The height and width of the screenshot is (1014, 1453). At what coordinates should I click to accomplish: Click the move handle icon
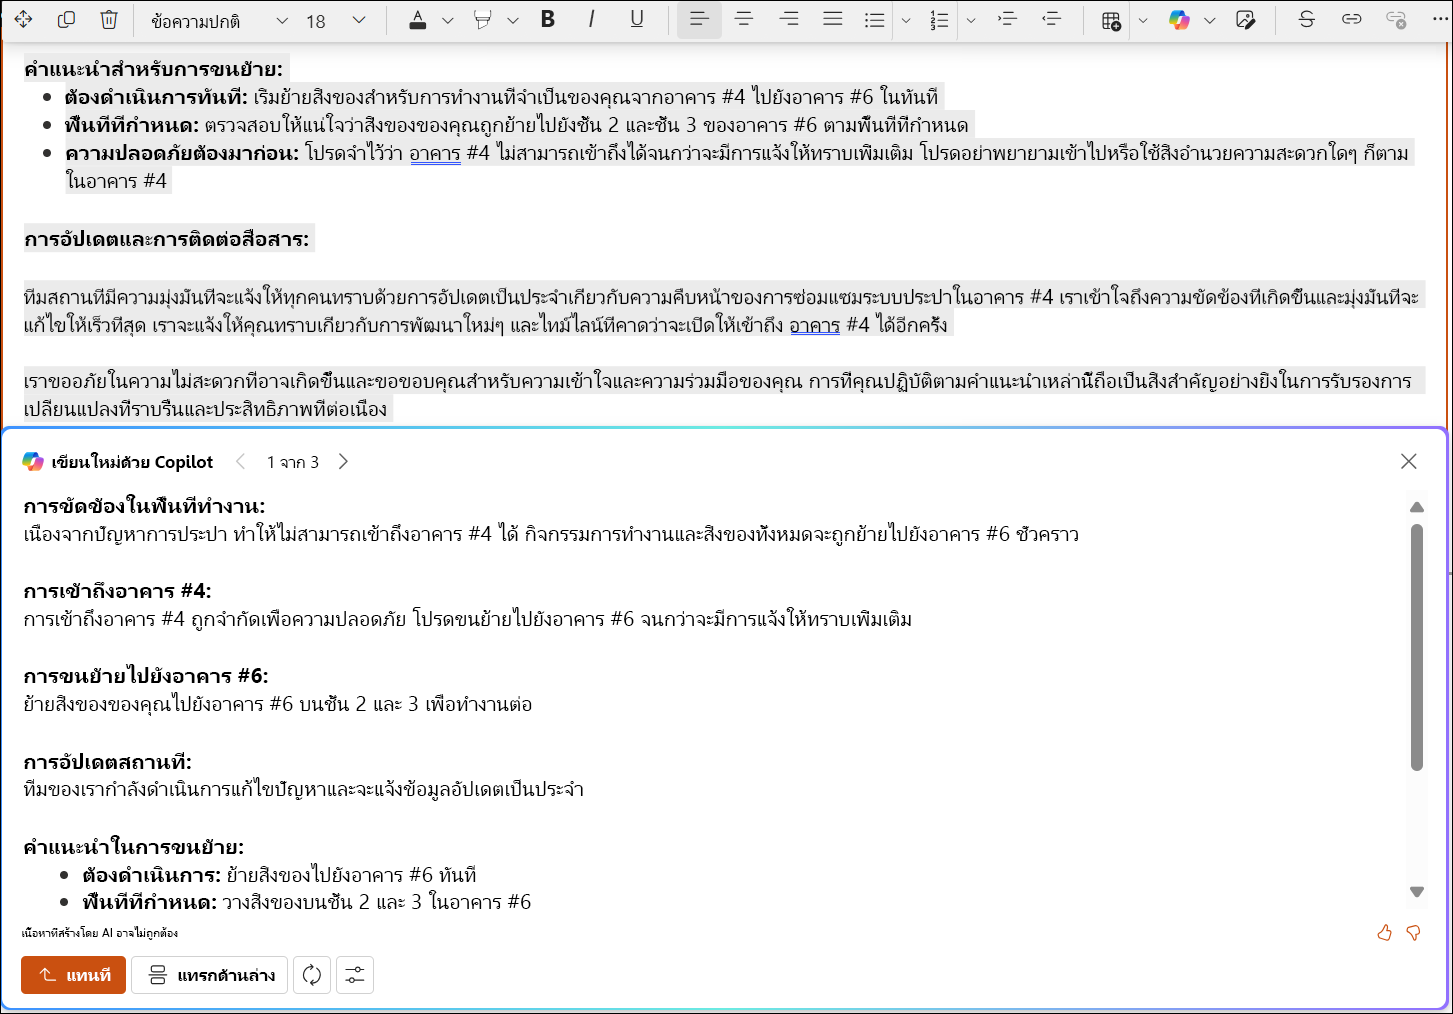[x=23, y=20]
